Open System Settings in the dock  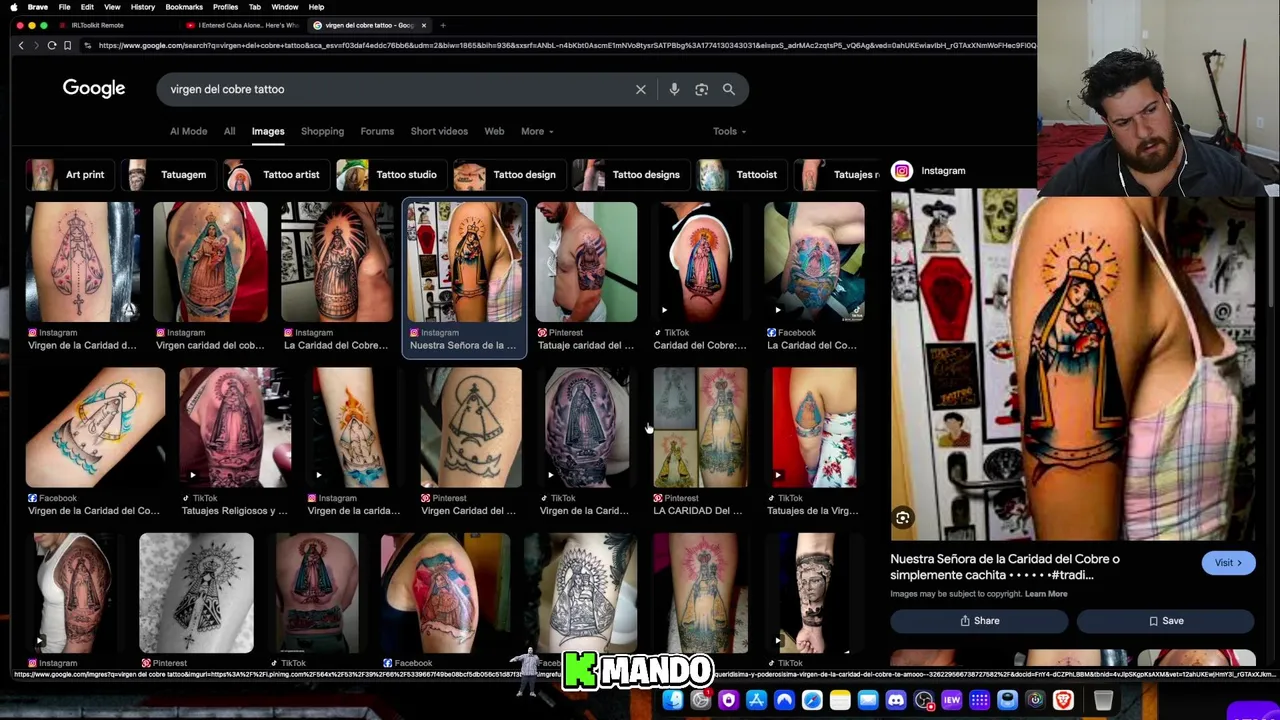(x=700, y=701)
